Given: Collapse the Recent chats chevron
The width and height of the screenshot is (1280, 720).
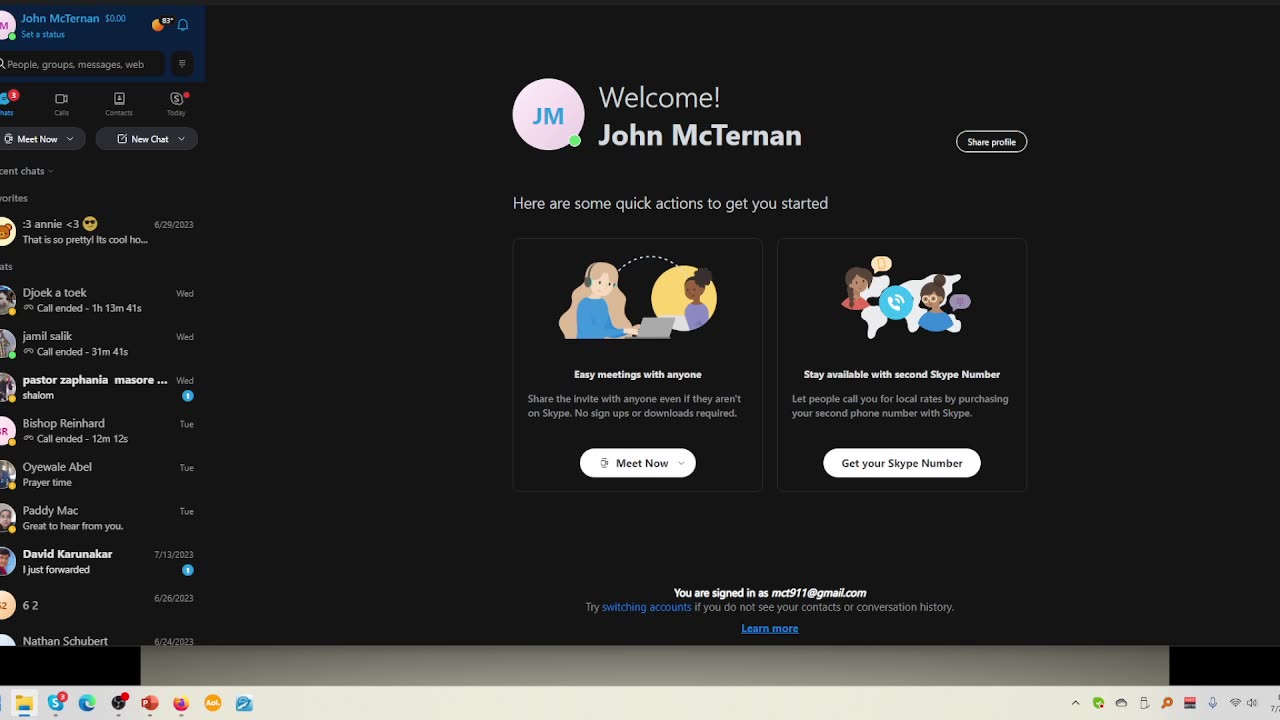Looking at the screenshot, I should (51, 171).
